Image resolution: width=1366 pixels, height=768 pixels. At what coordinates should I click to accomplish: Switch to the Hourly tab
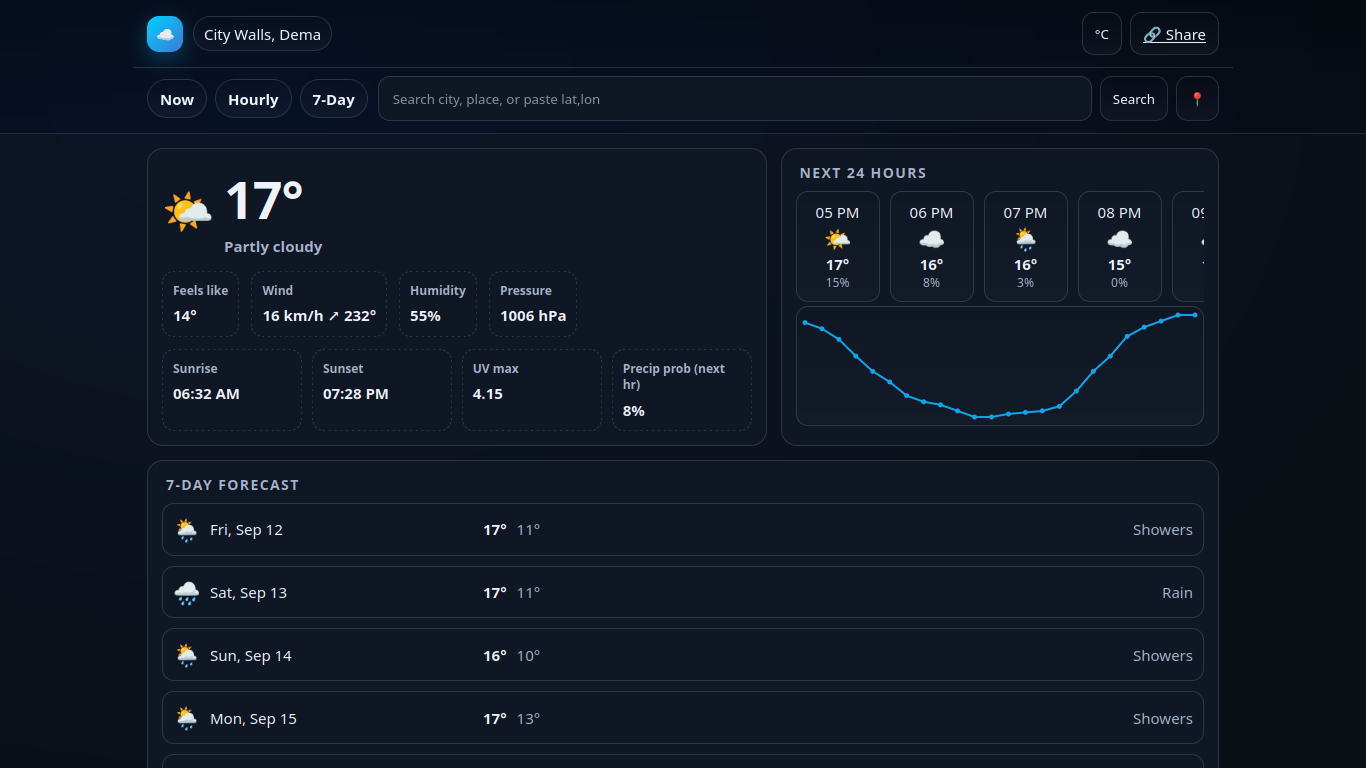click(x=253, y=99)
